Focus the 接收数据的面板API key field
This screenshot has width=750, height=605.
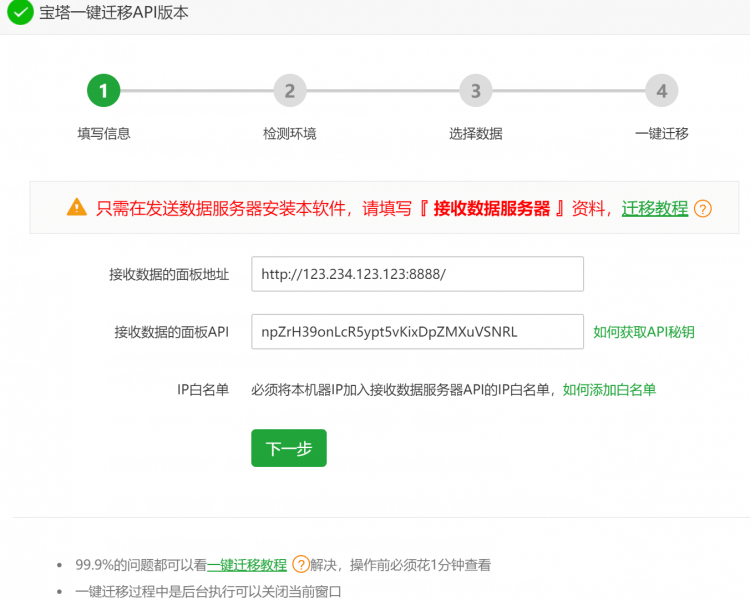click(x=417, y=332)
